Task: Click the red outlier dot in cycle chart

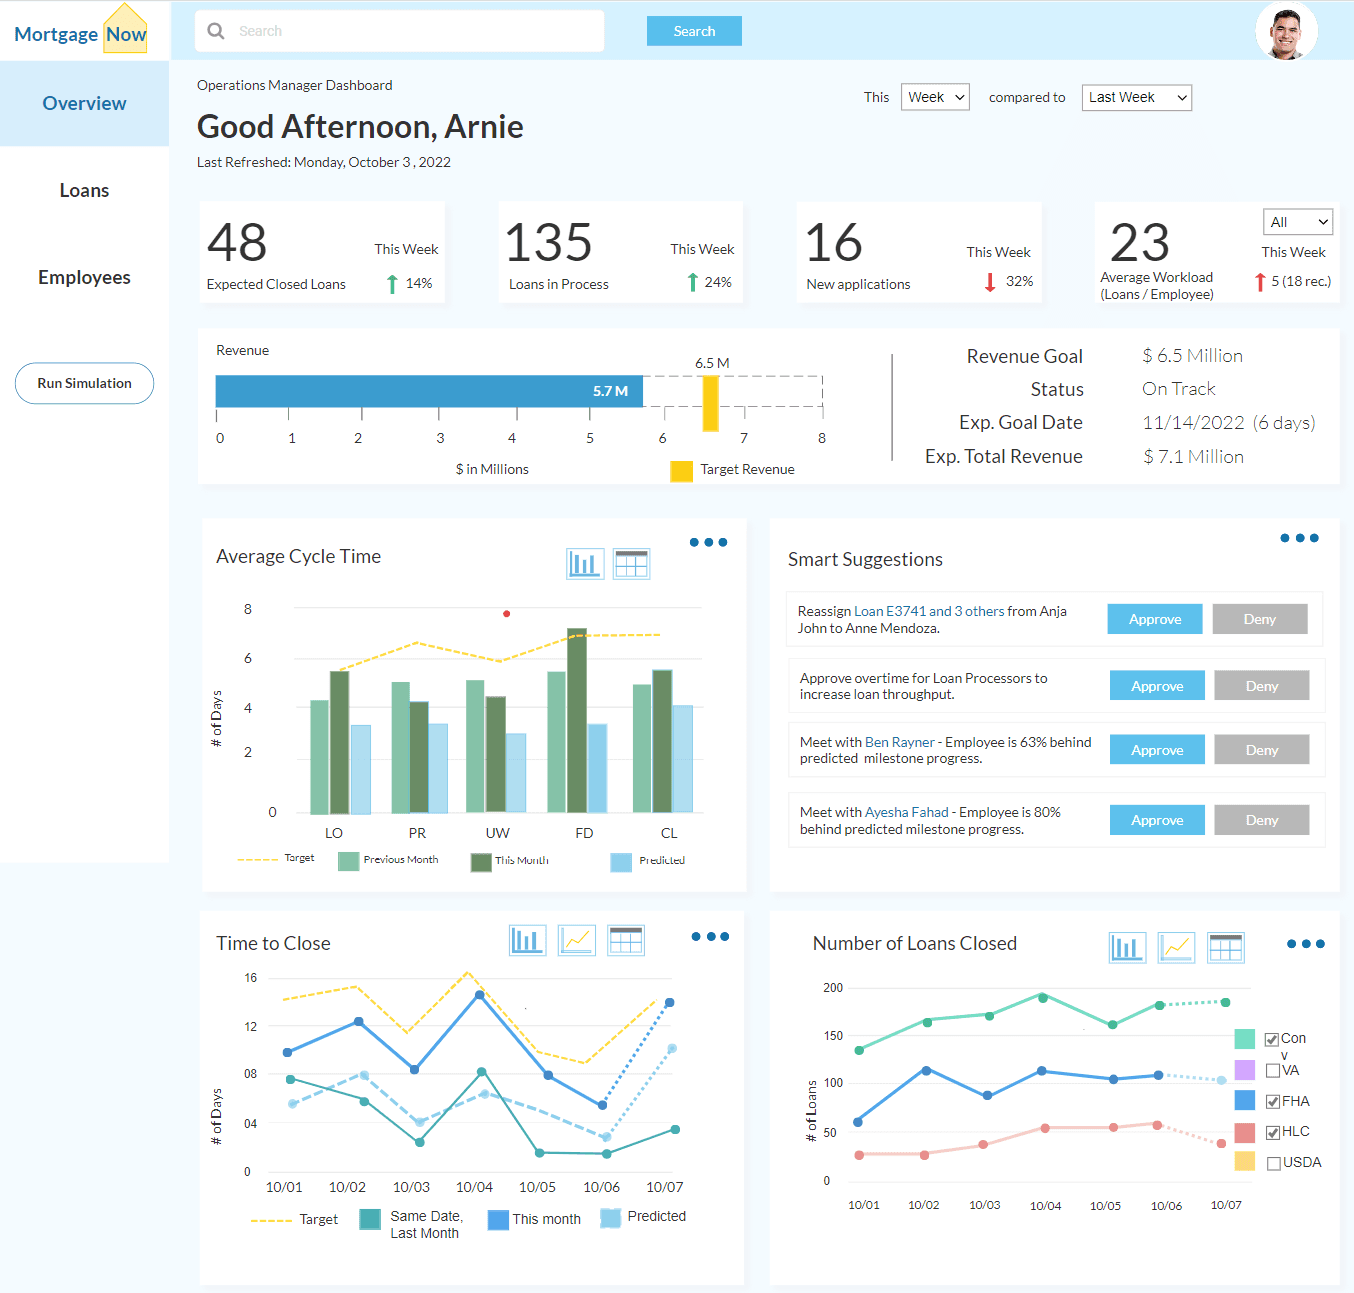Action: [507, 614]
